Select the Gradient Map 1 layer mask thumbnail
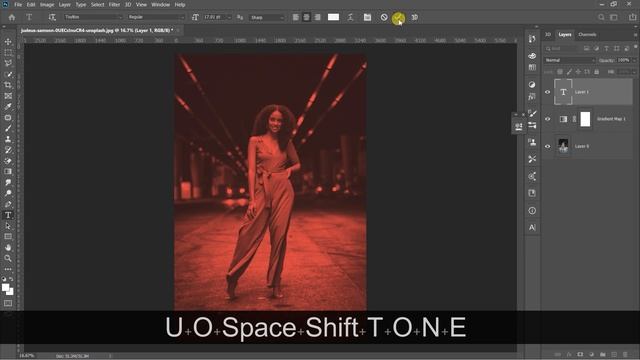 [x=585, y=119]
